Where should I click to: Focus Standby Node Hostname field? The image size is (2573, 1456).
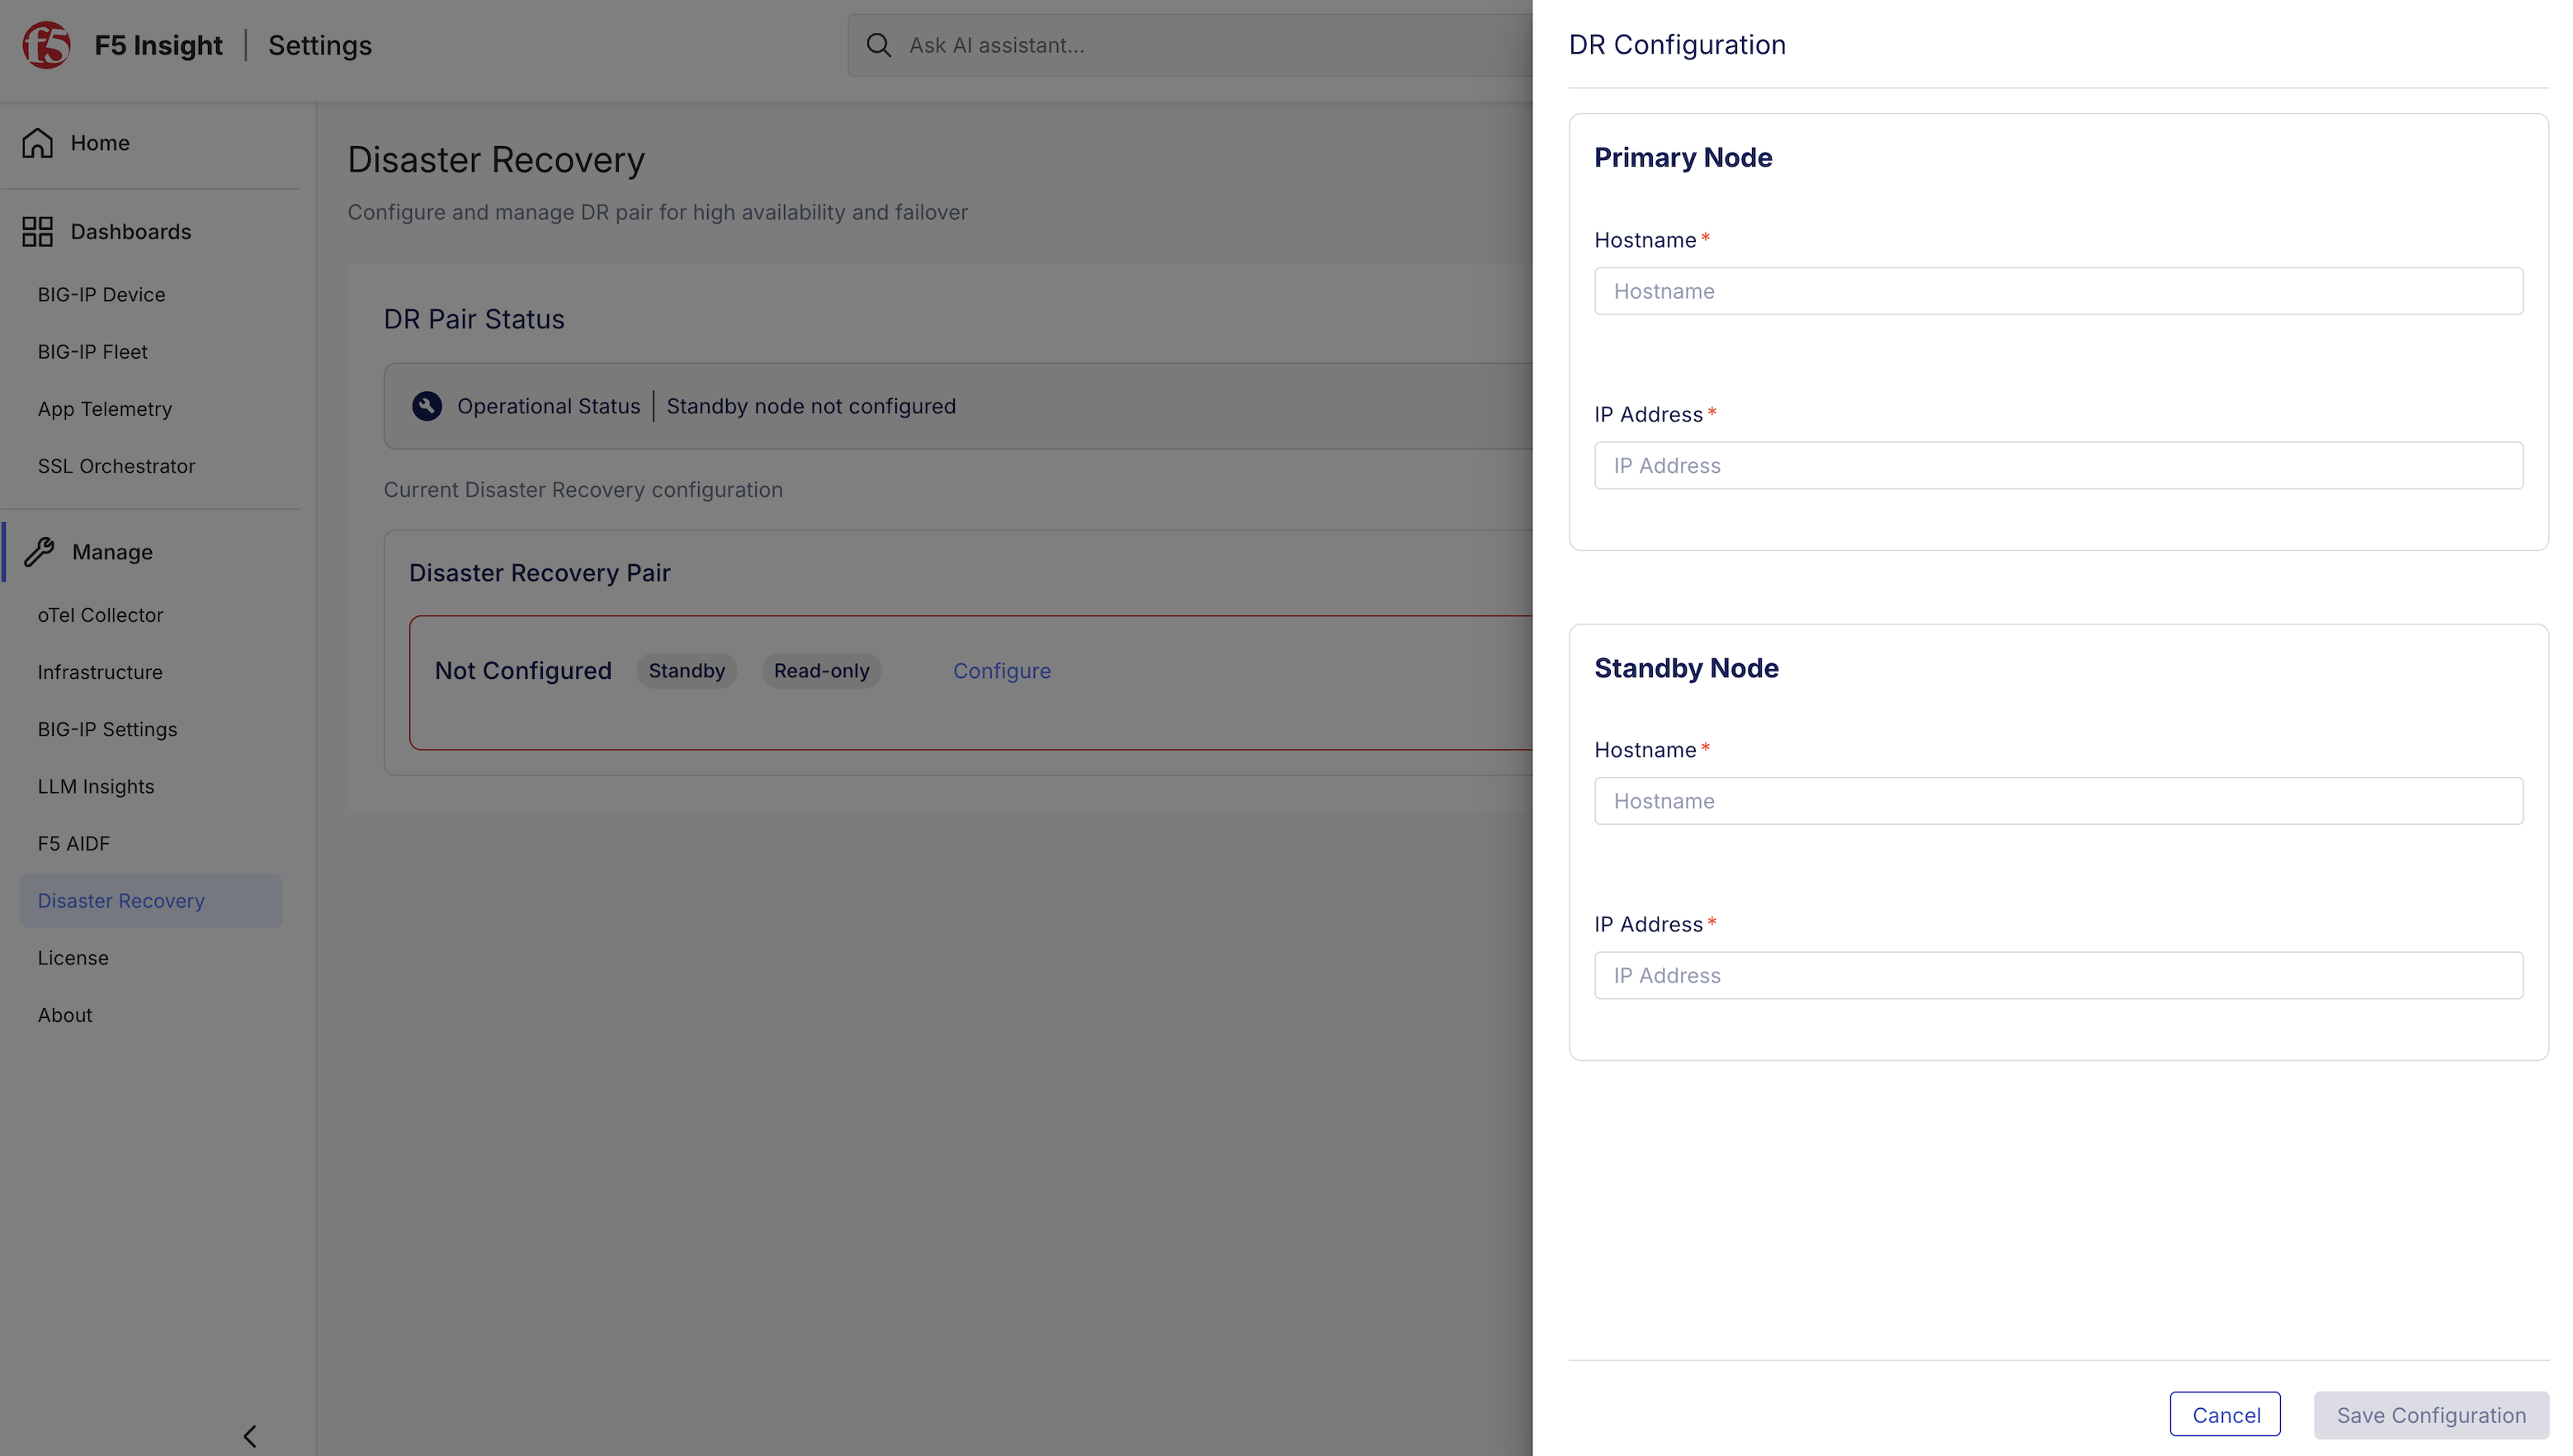2058,801
